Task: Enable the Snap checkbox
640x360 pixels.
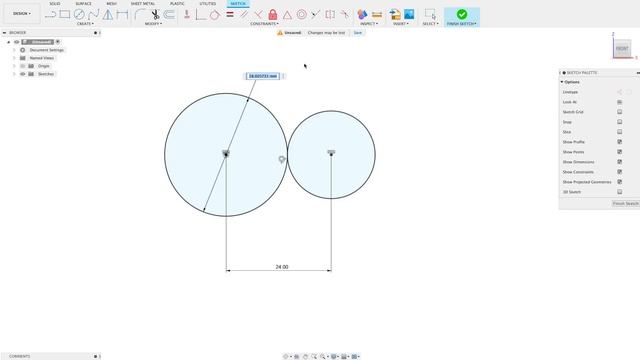Action: tap(620, 122)
